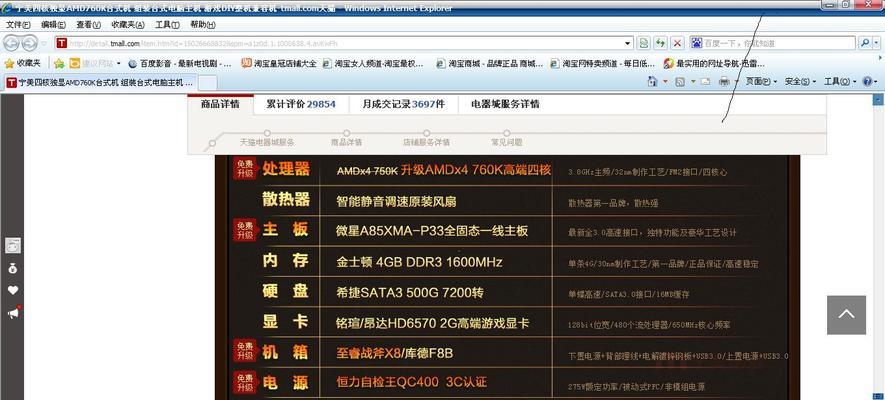Click add-to-favorites-bar star icon
This screenshot has height=400, width=885.
(59, 63)
